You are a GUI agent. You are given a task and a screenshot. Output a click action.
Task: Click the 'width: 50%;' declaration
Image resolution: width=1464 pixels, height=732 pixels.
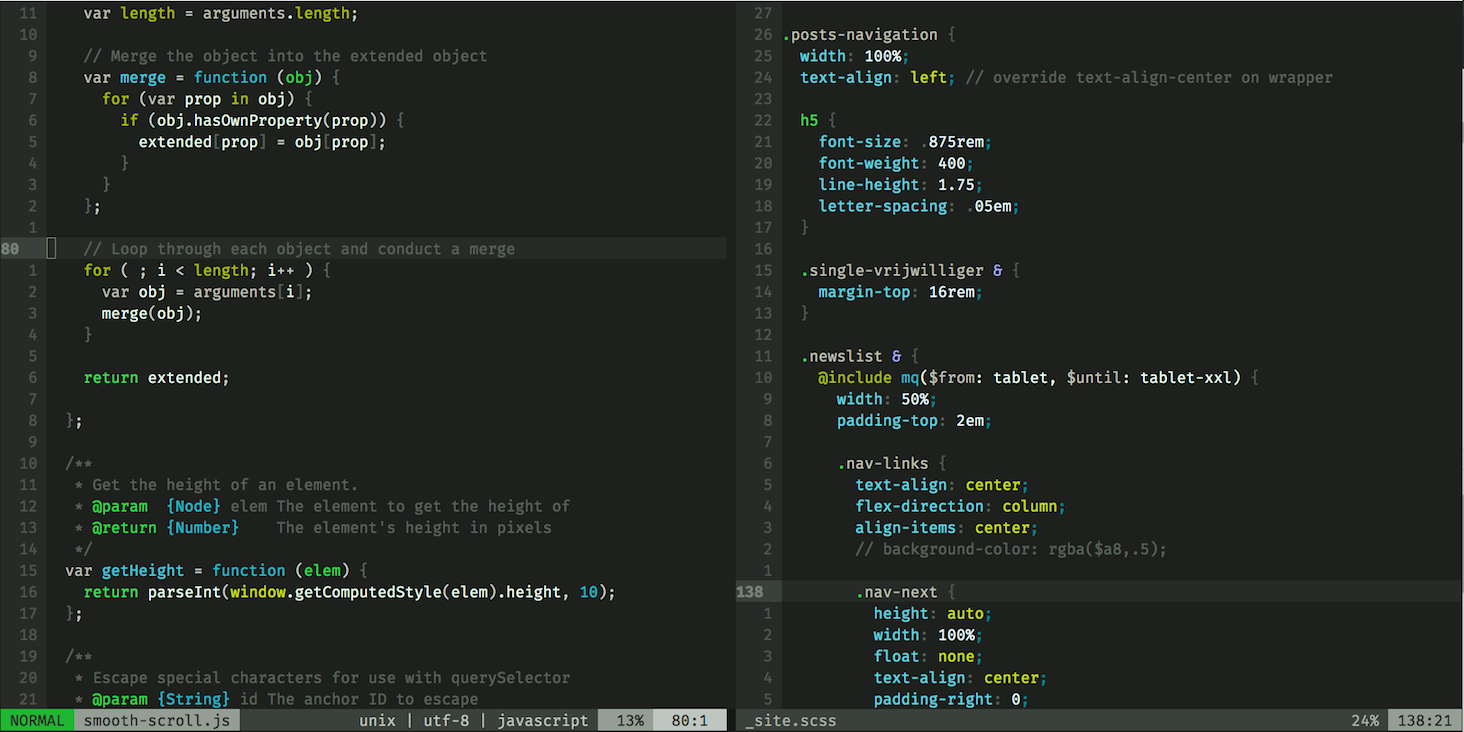pos(887,399)
